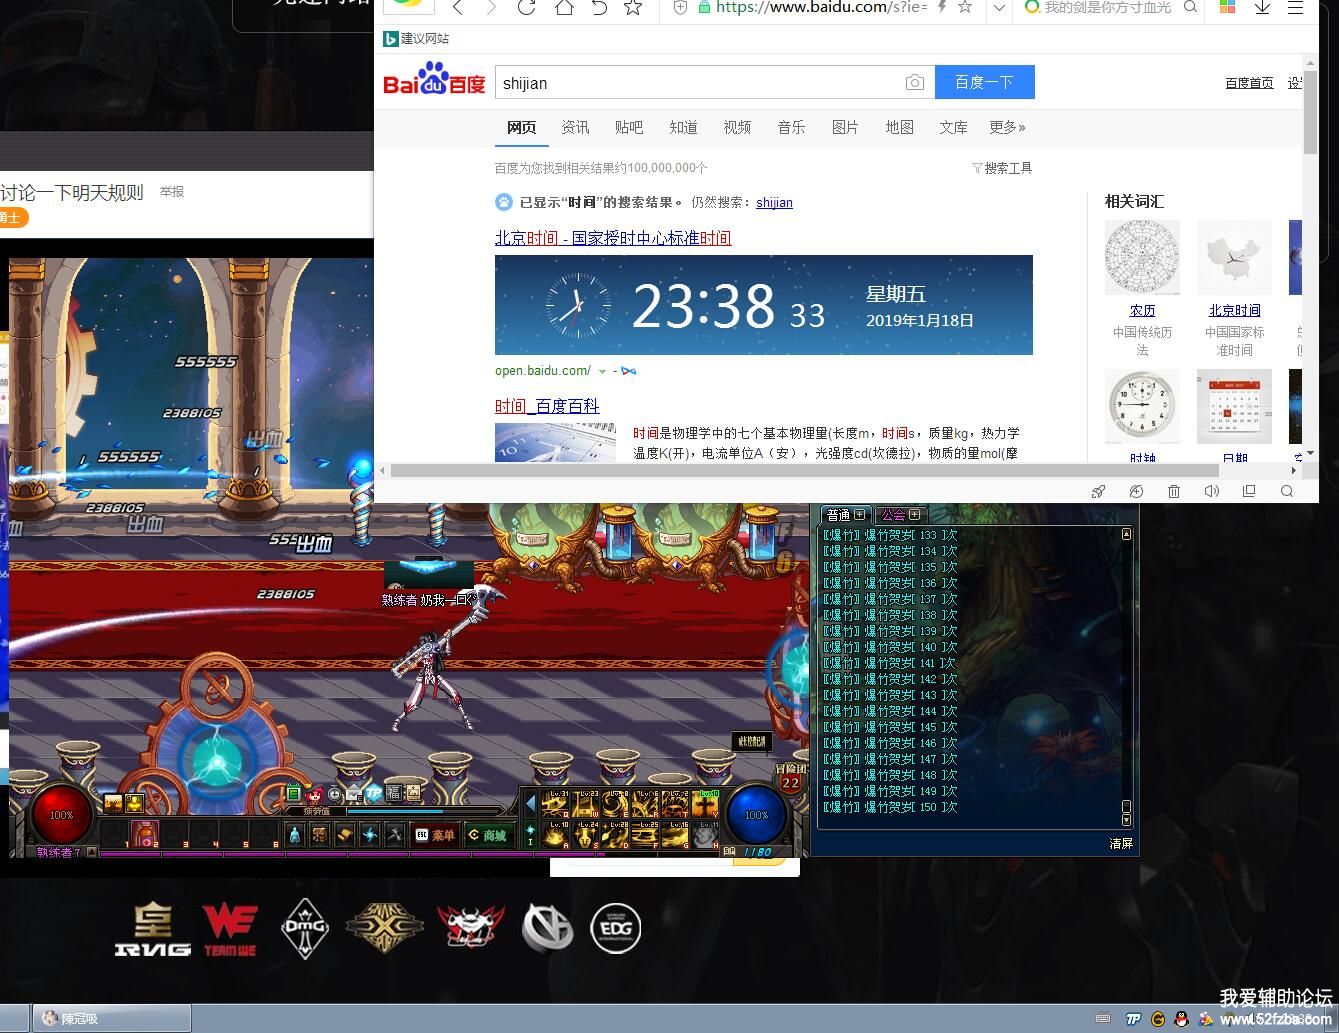Open the 商城 game shop button
The width and height of the screenshot is (1339, 1033).
pos(488,835)
